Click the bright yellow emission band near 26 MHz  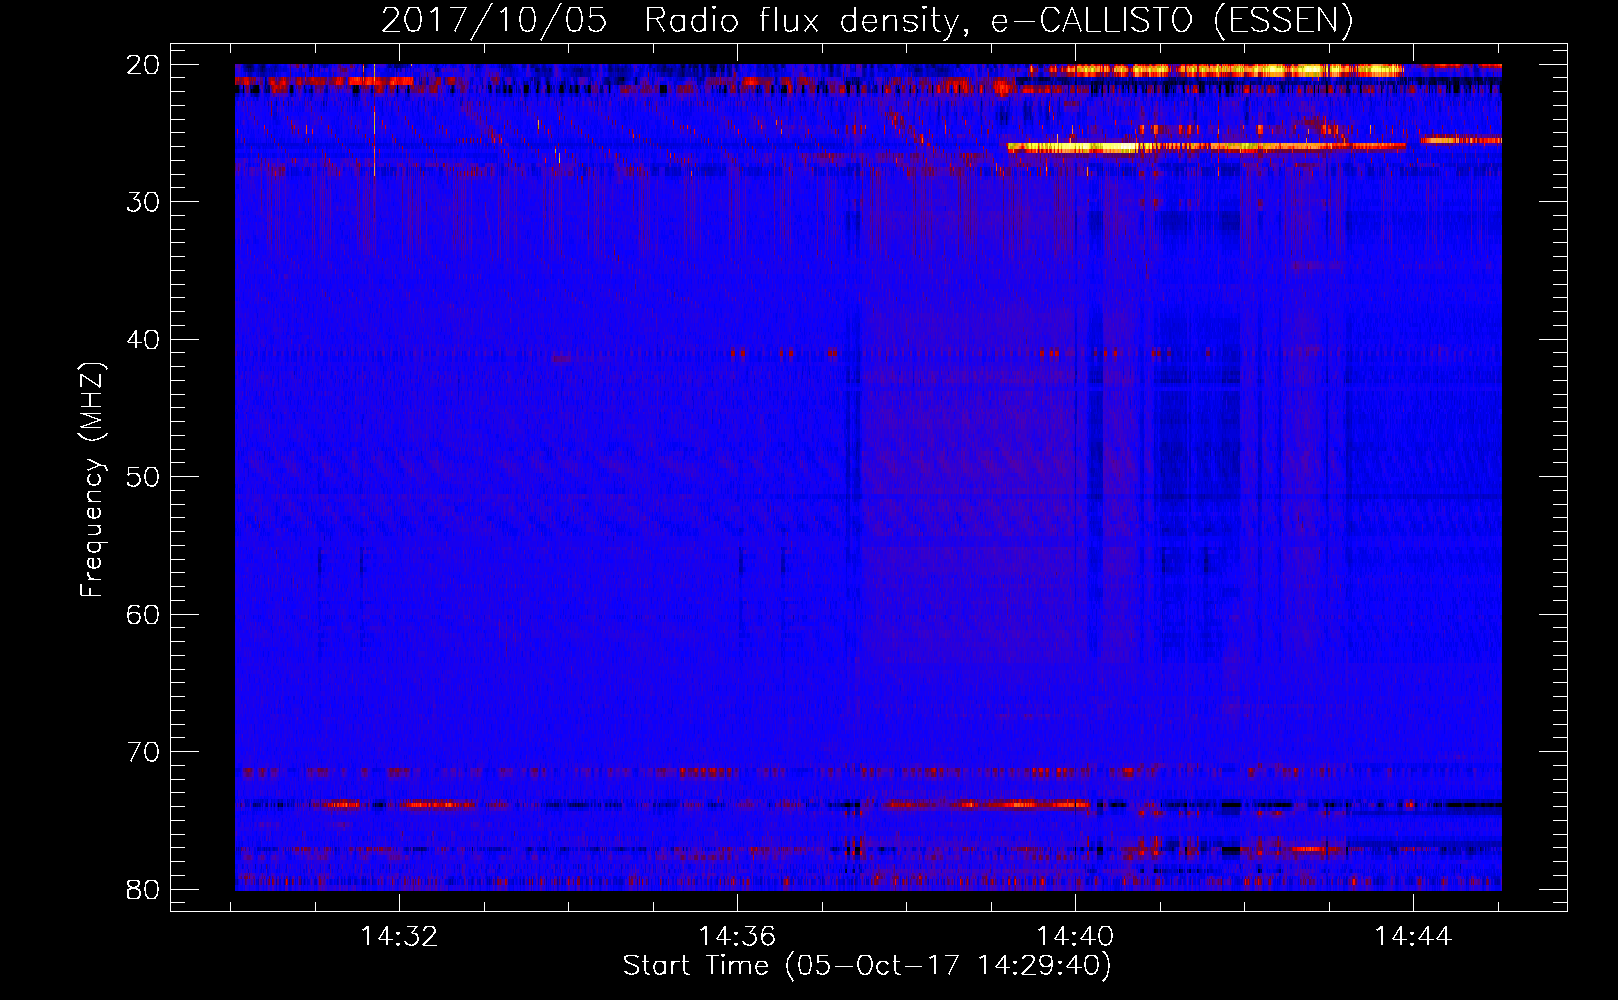tap(1205, 147)
